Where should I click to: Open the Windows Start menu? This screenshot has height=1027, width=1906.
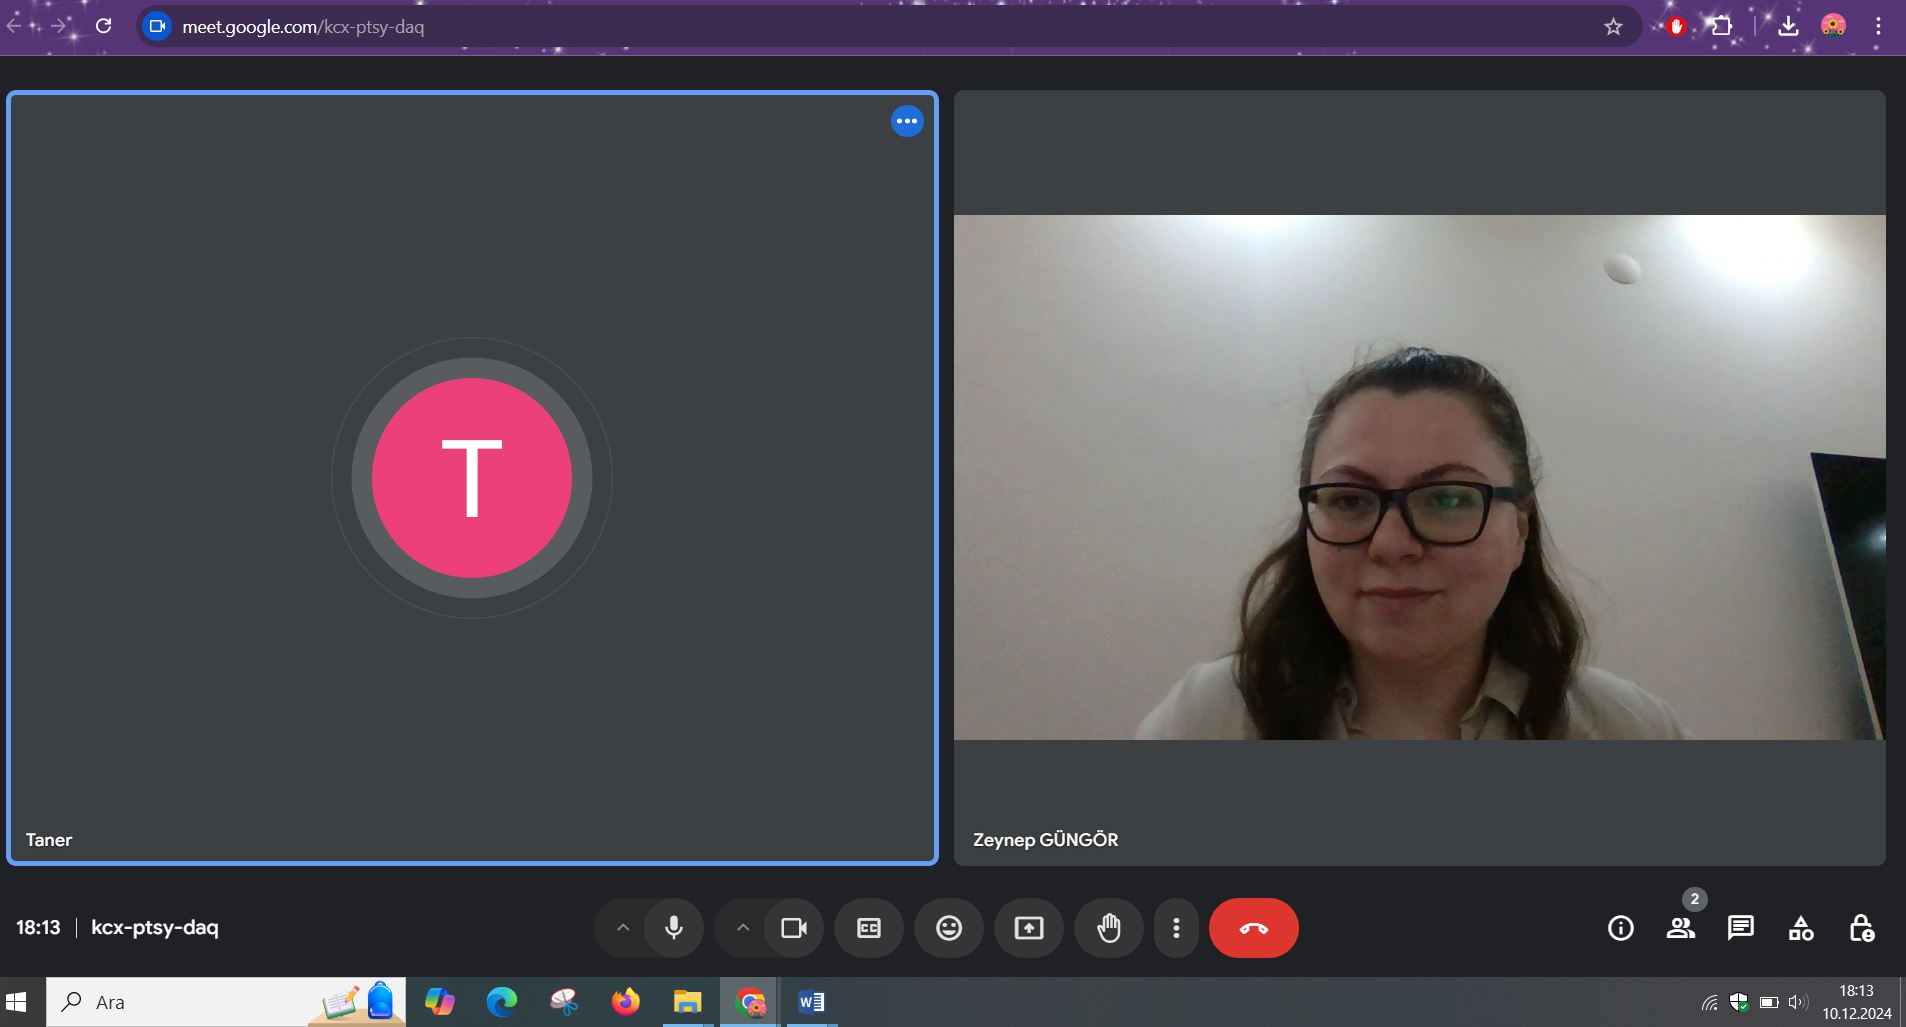[17, 1002]
